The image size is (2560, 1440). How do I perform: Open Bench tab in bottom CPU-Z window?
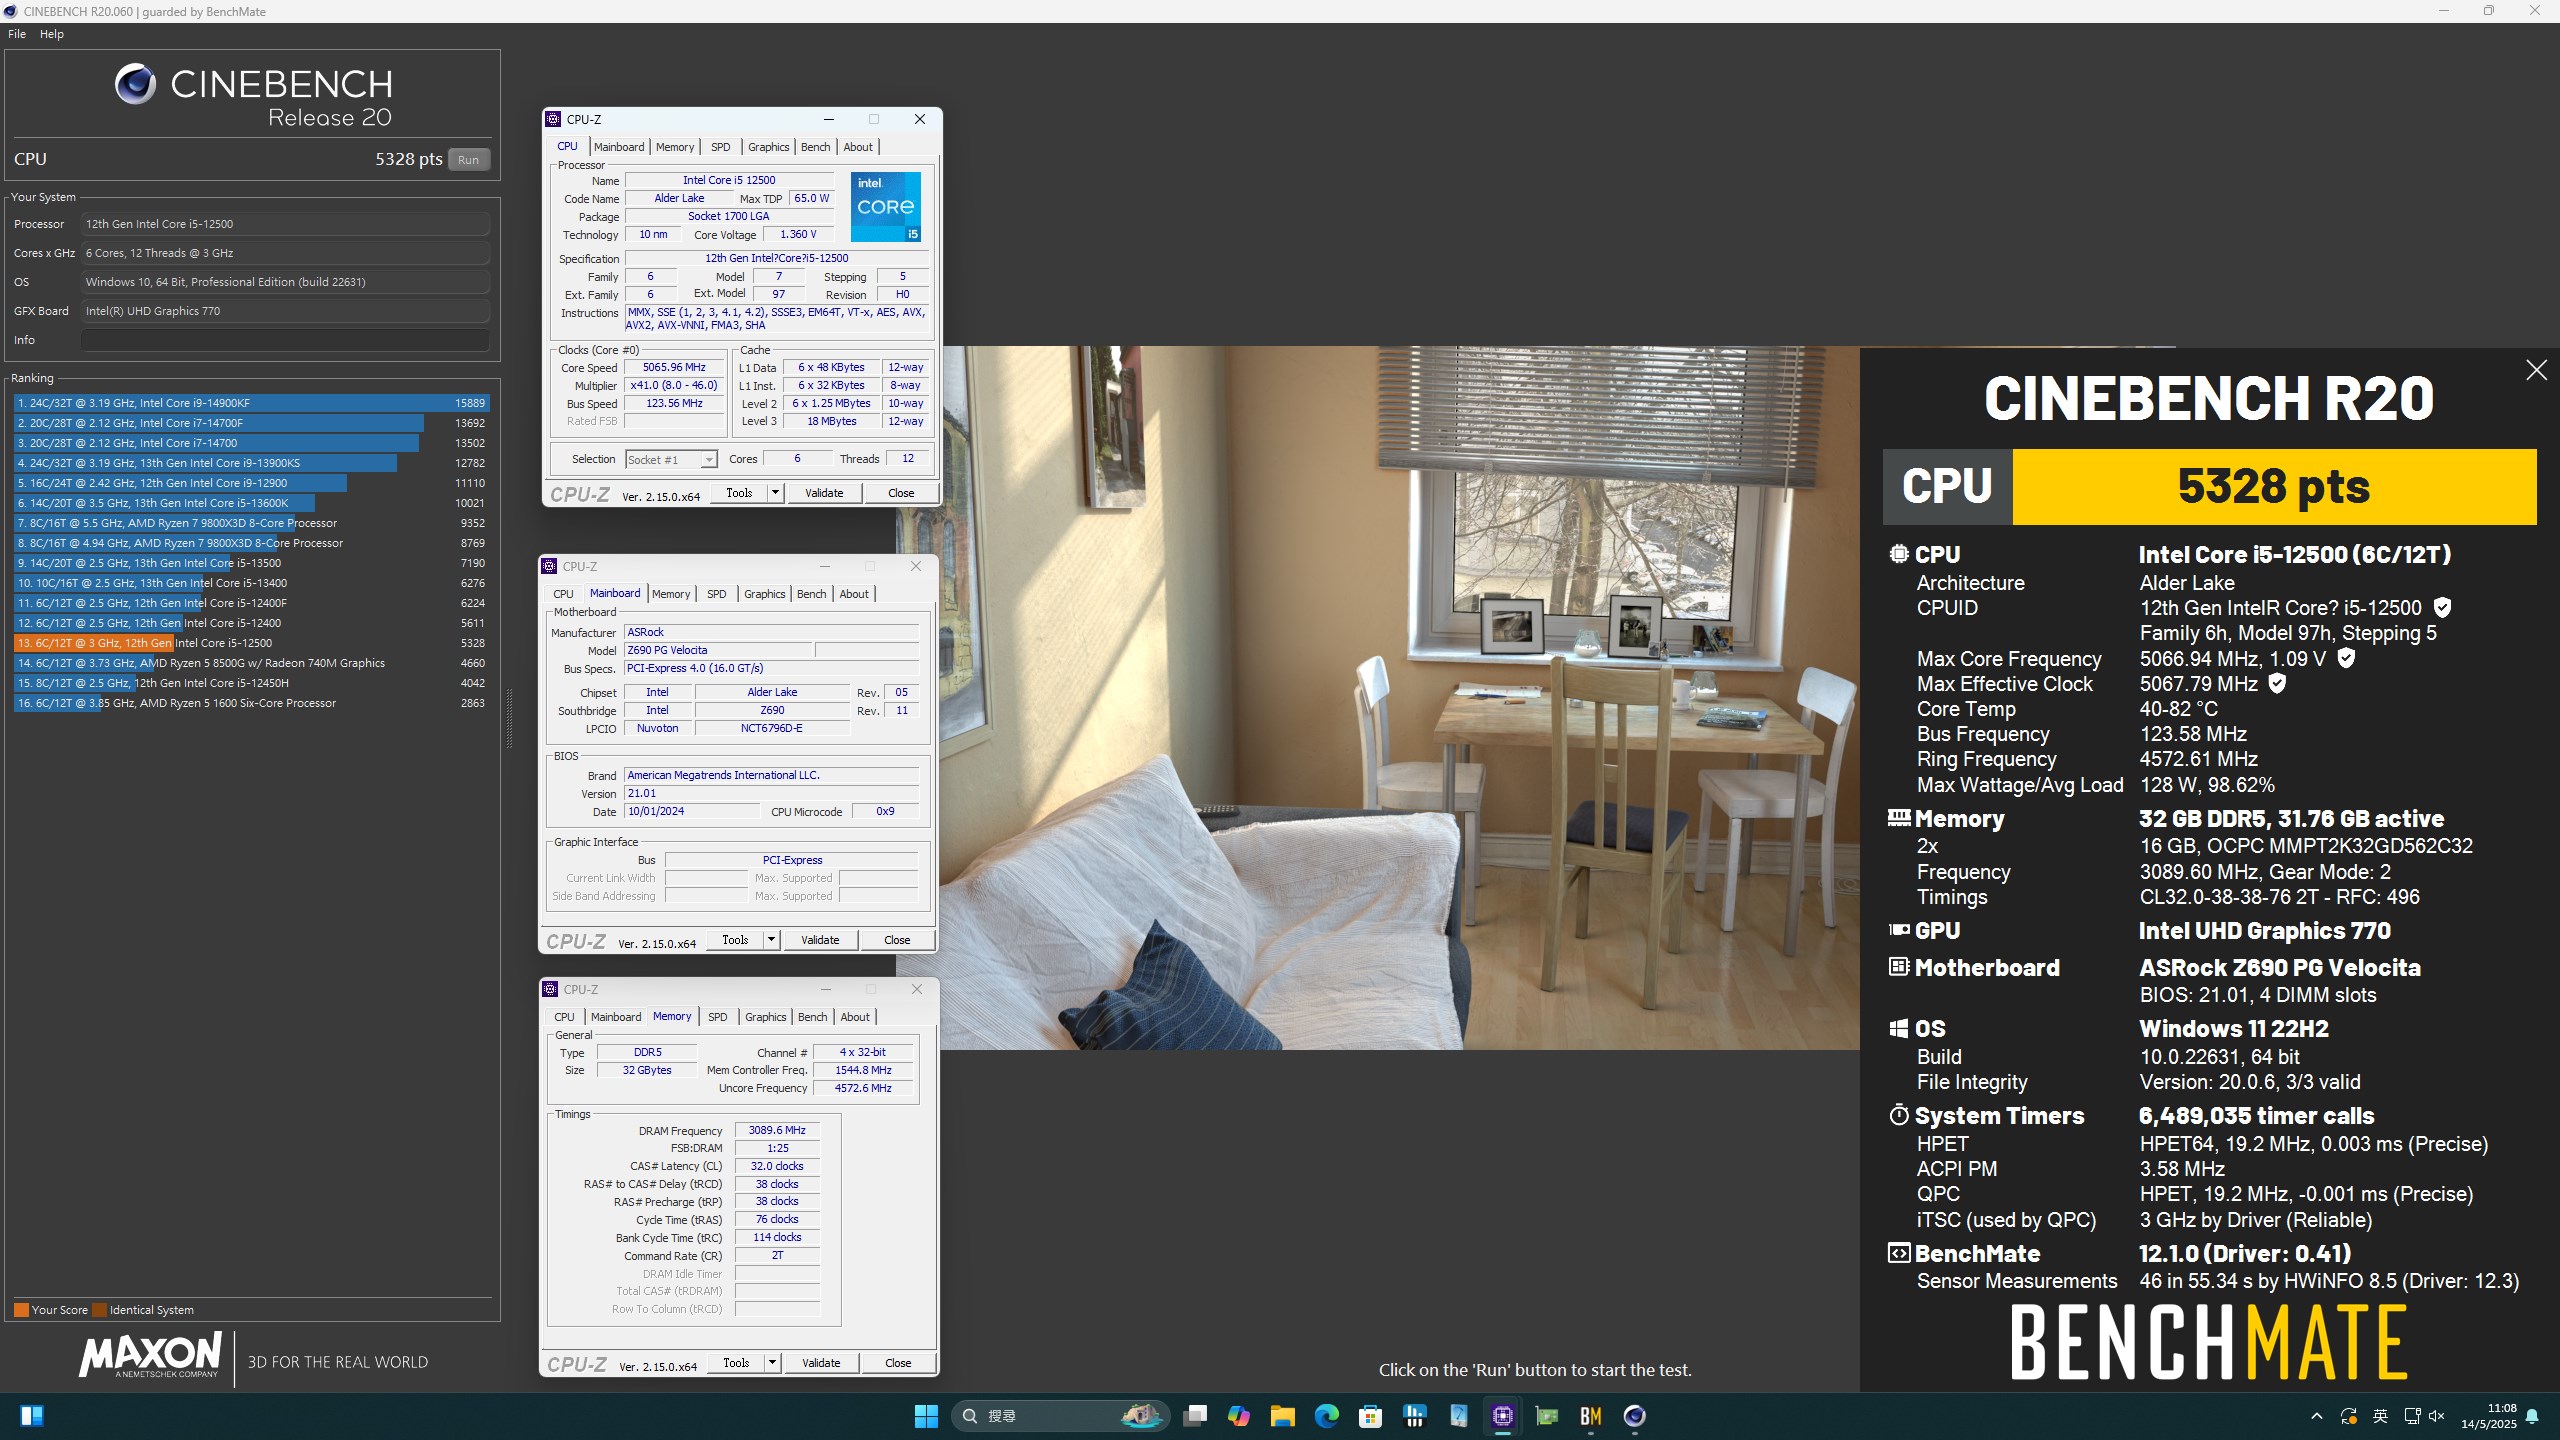(x=812, y=1017)
